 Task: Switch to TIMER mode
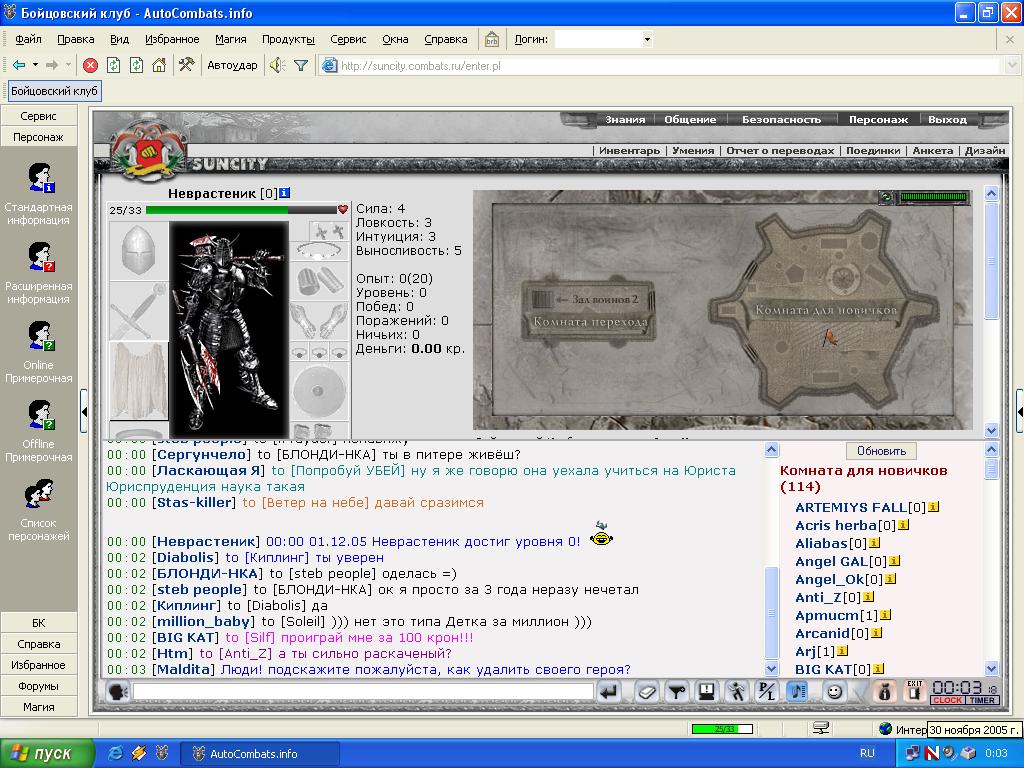[982, 700]
